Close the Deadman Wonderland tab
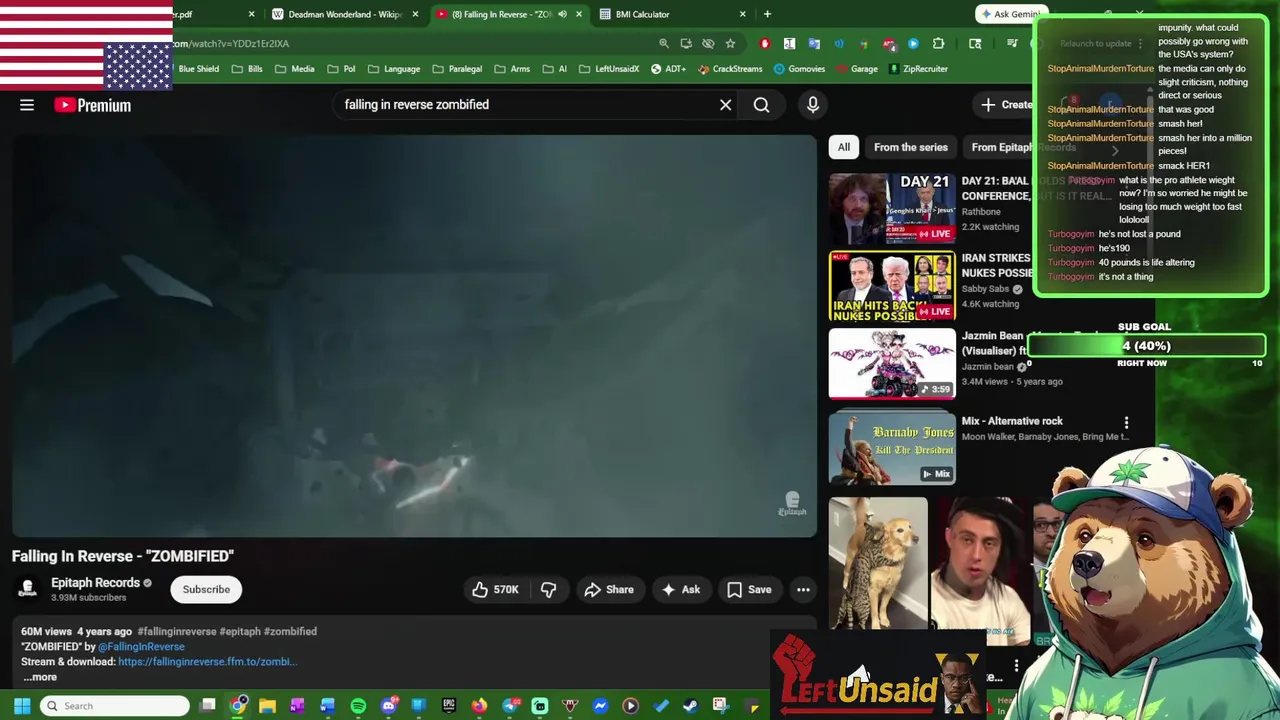 (x=415, y=14)
